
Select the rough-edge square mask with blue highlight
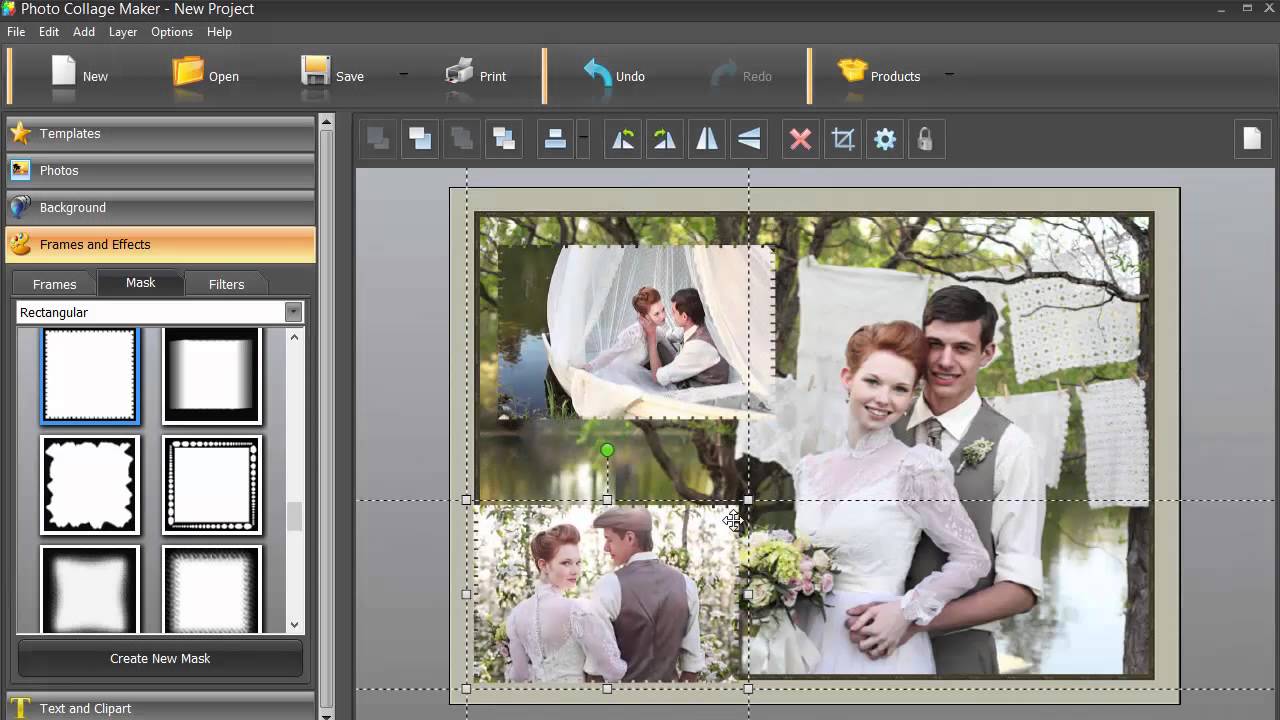click(90, 375)
